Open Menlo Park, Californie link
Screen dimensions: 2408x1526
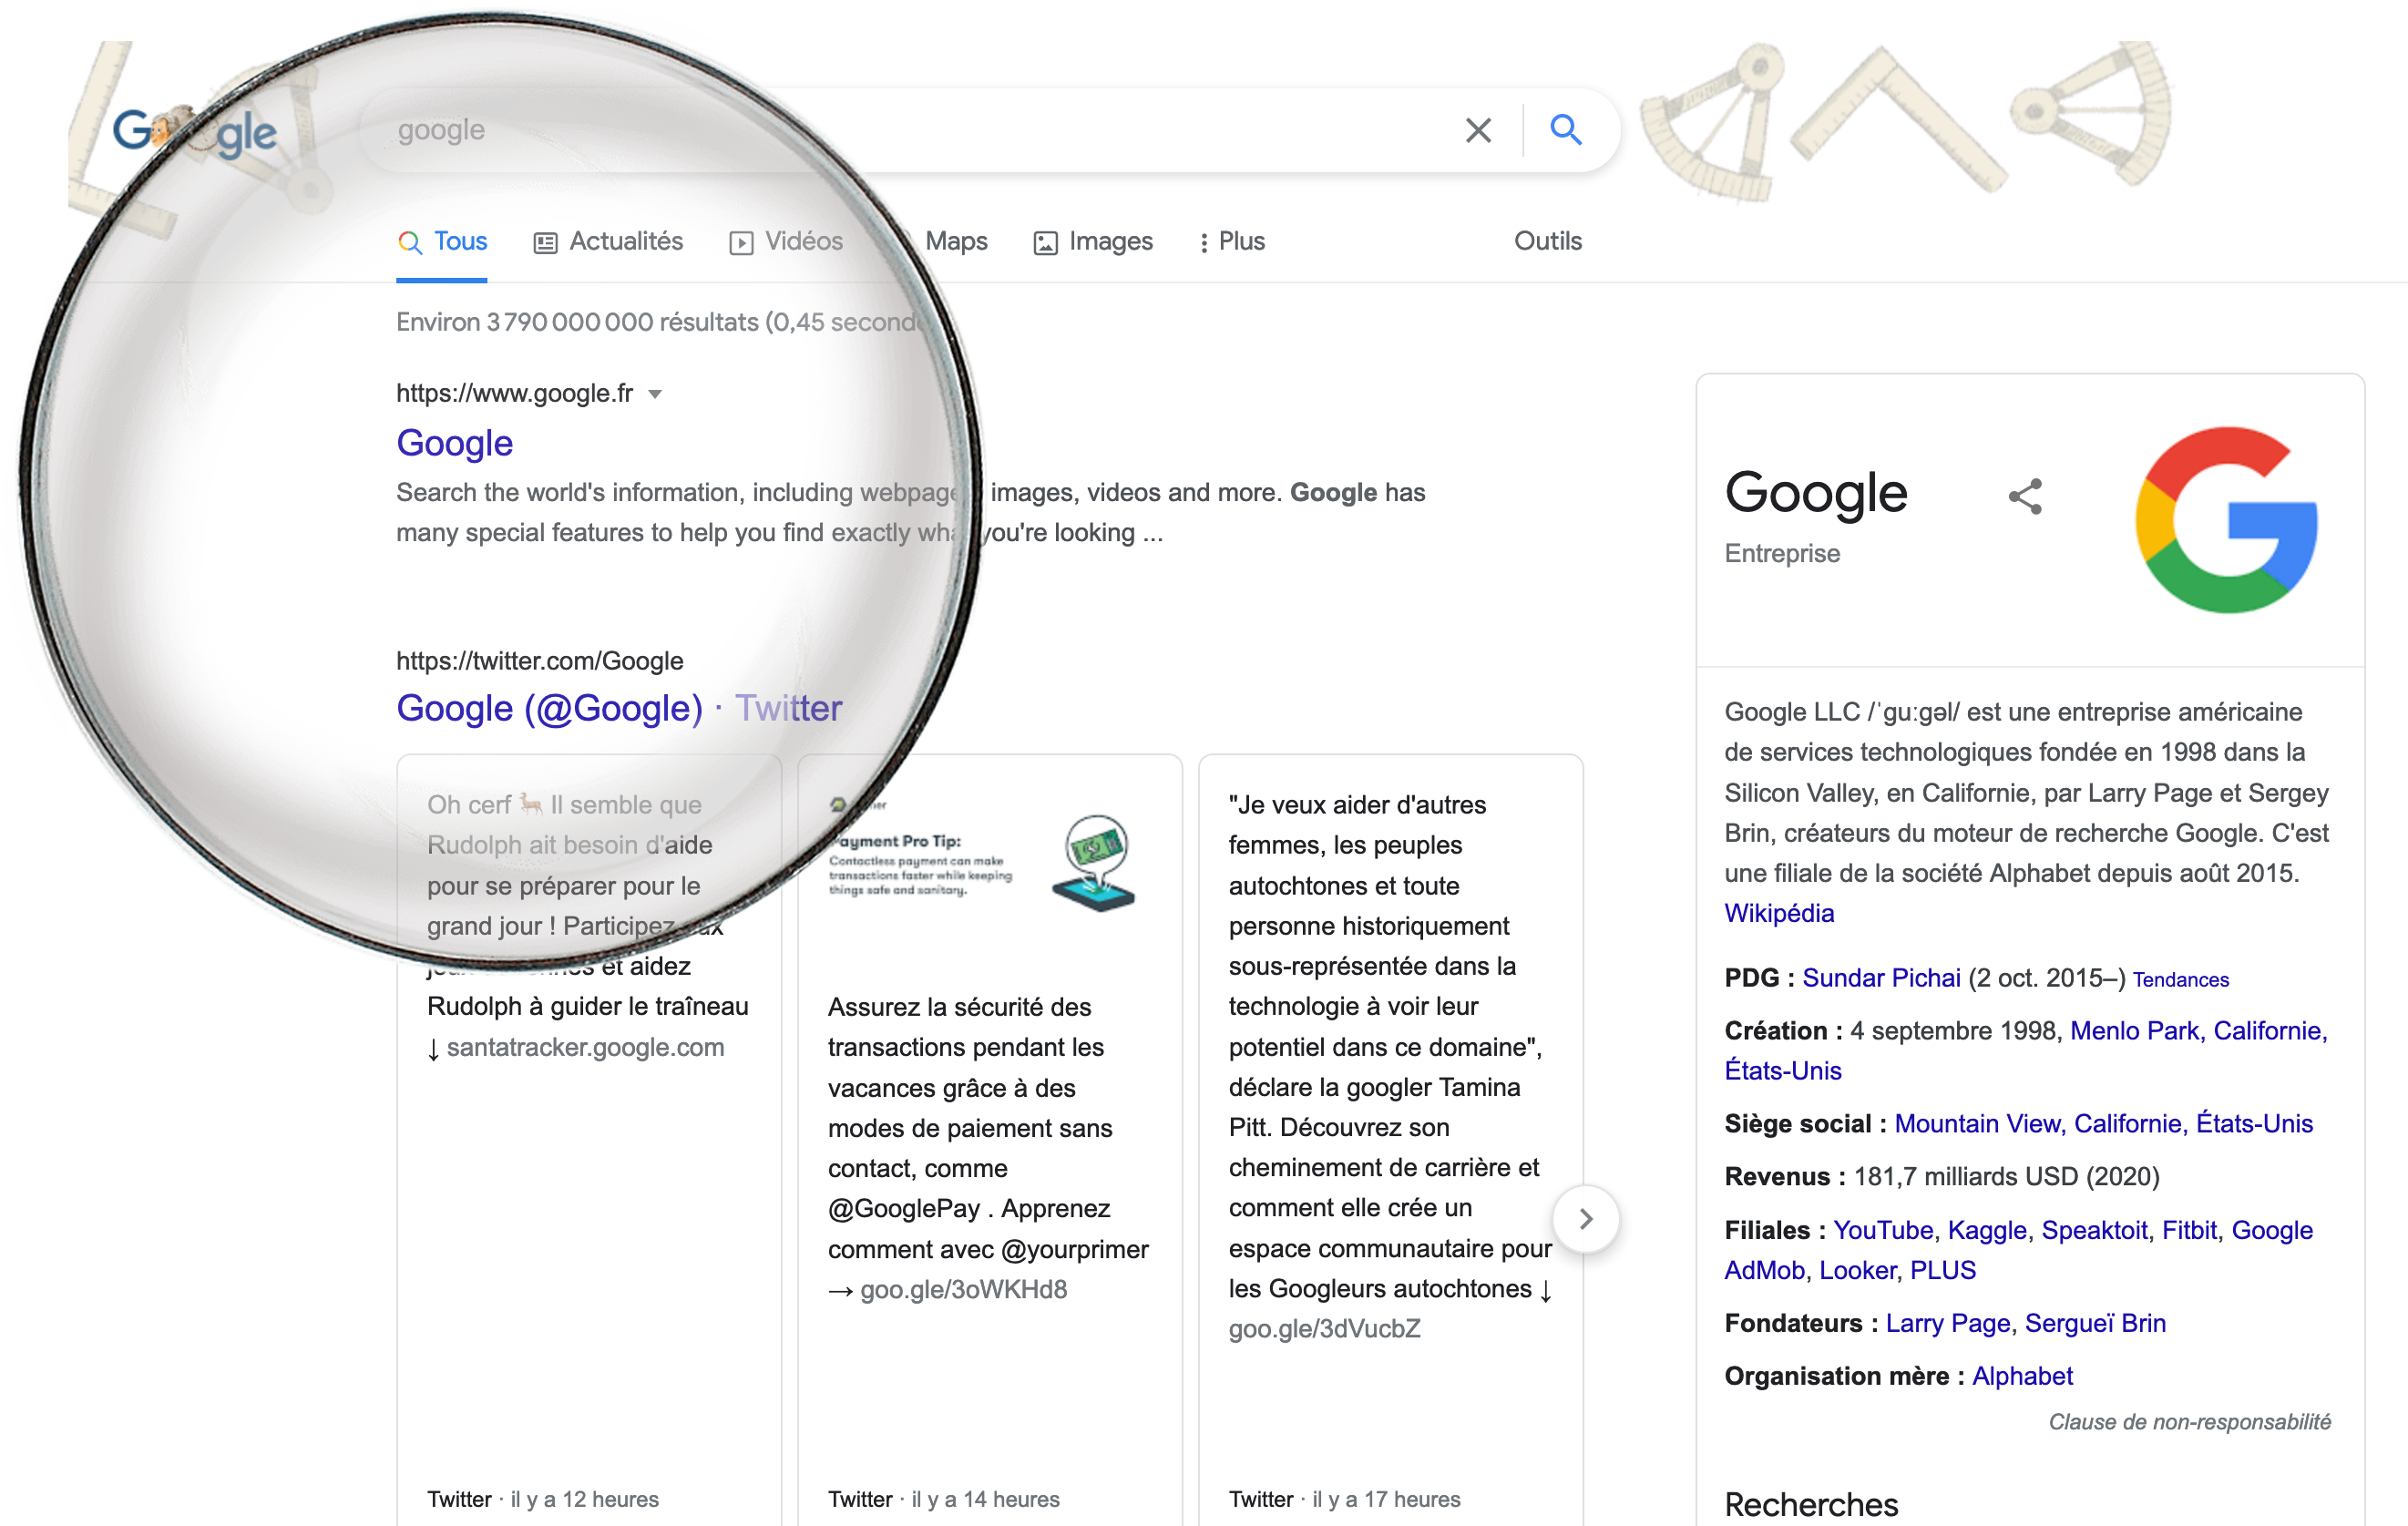(2198, 1030)
